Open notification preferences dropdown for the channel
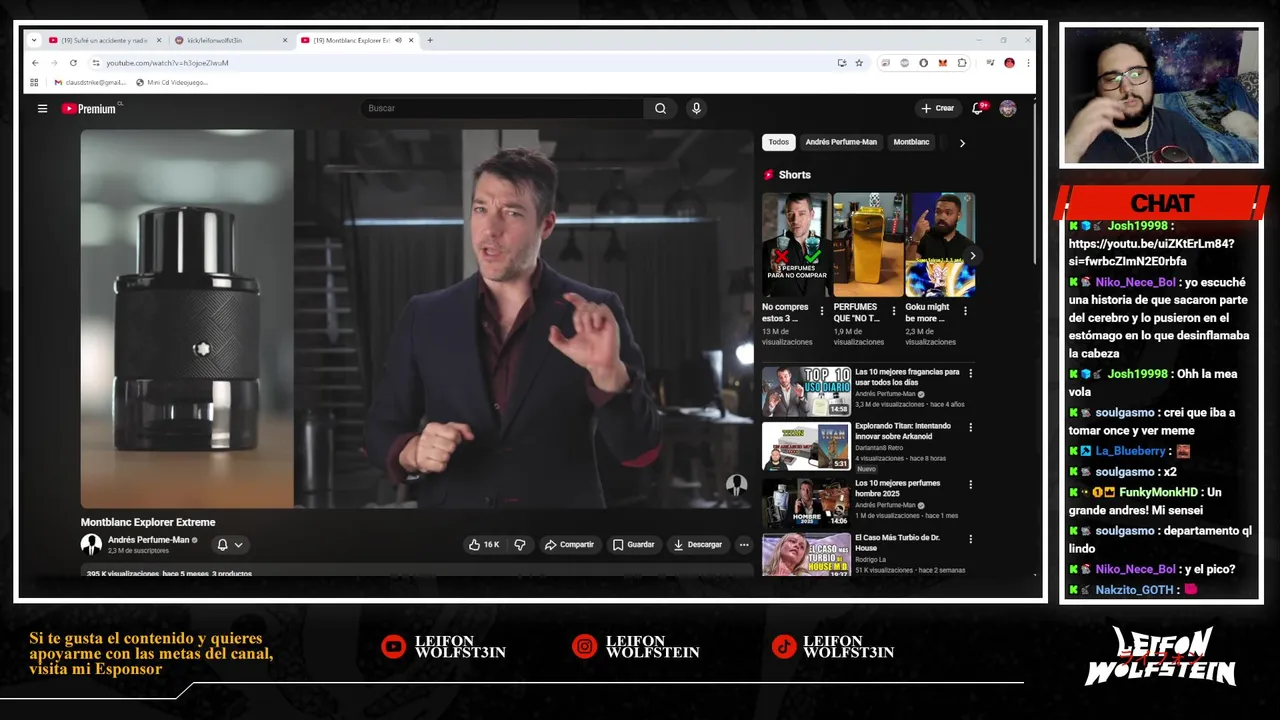Viewport: 1280px width, 720px height. click(230, 545)
